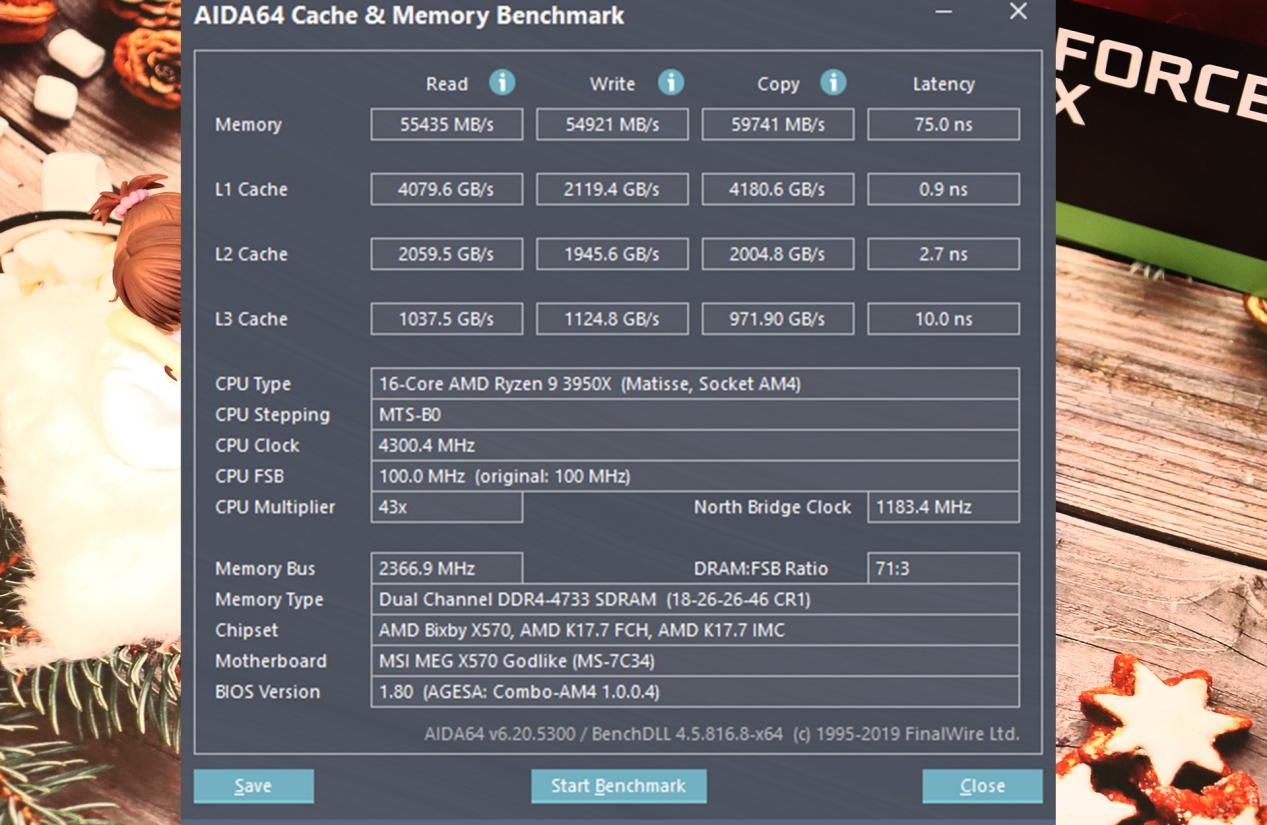This screenshot has height=825, width=1267.
Task: Open the Copy column info icon
Action: click(833, 83)
